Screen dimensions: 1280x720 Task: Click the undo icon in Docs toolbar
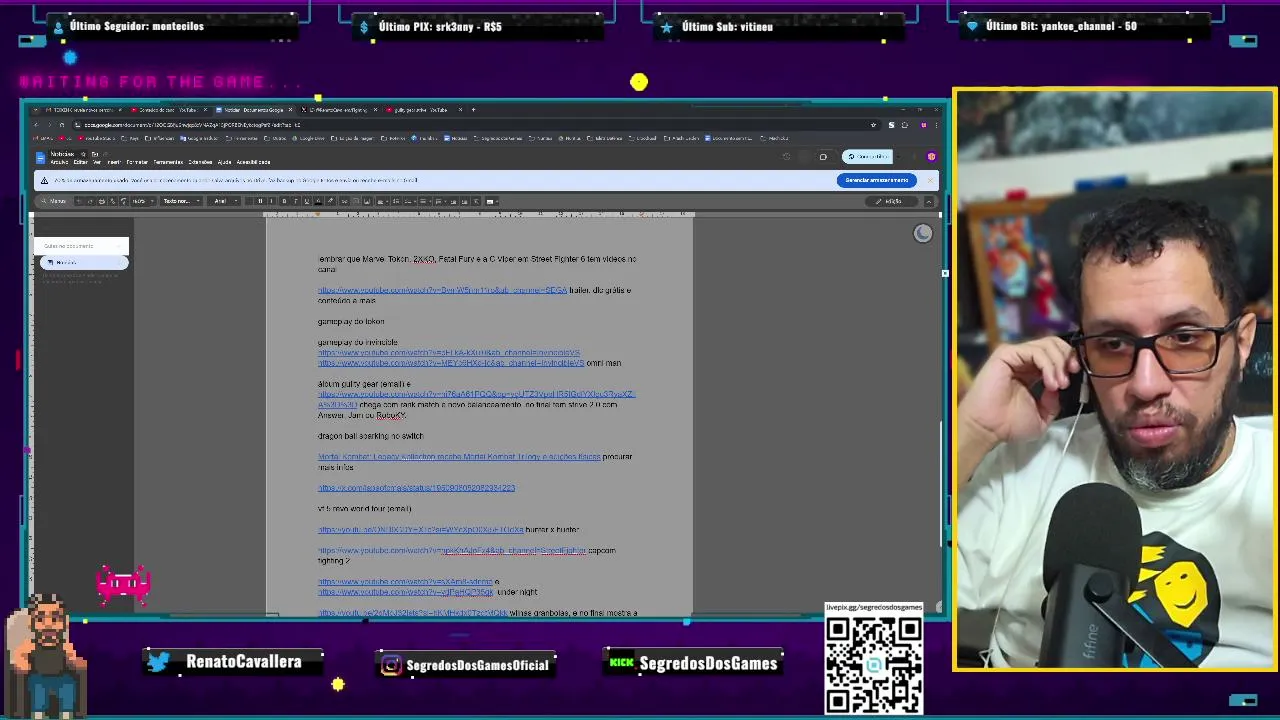click(78, 201)
